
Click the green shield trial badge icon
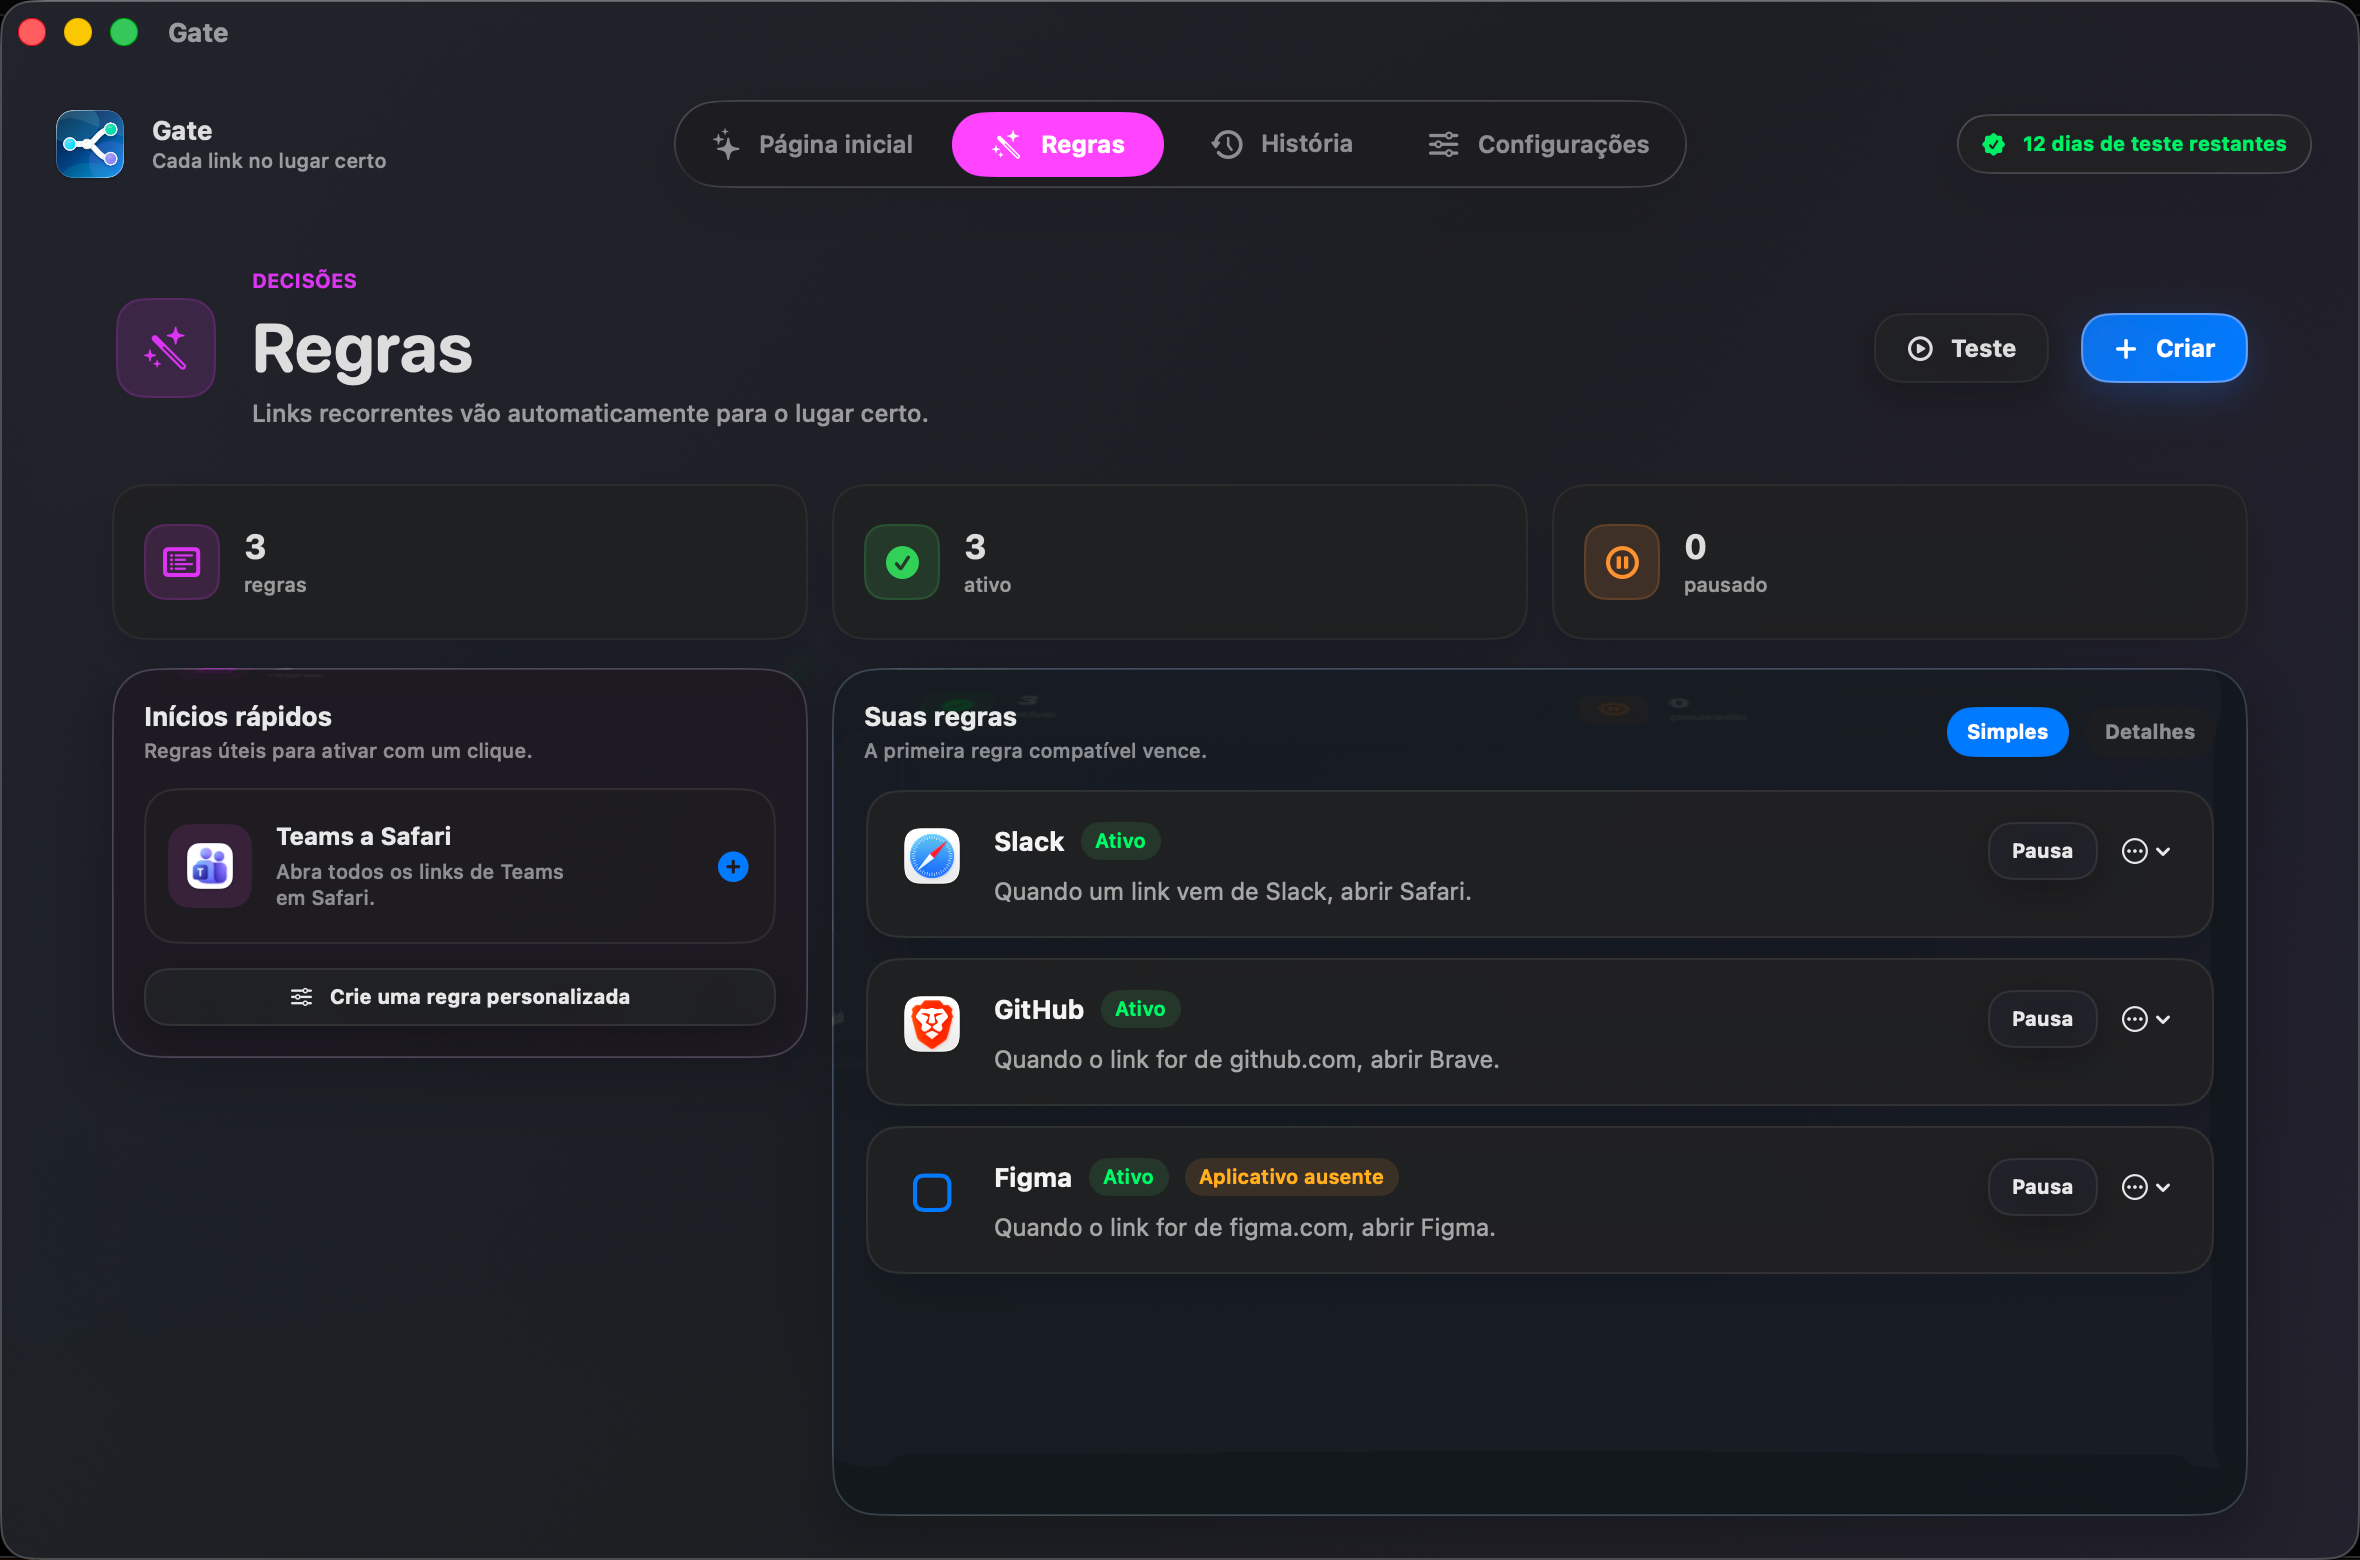tap(1993, 144)
